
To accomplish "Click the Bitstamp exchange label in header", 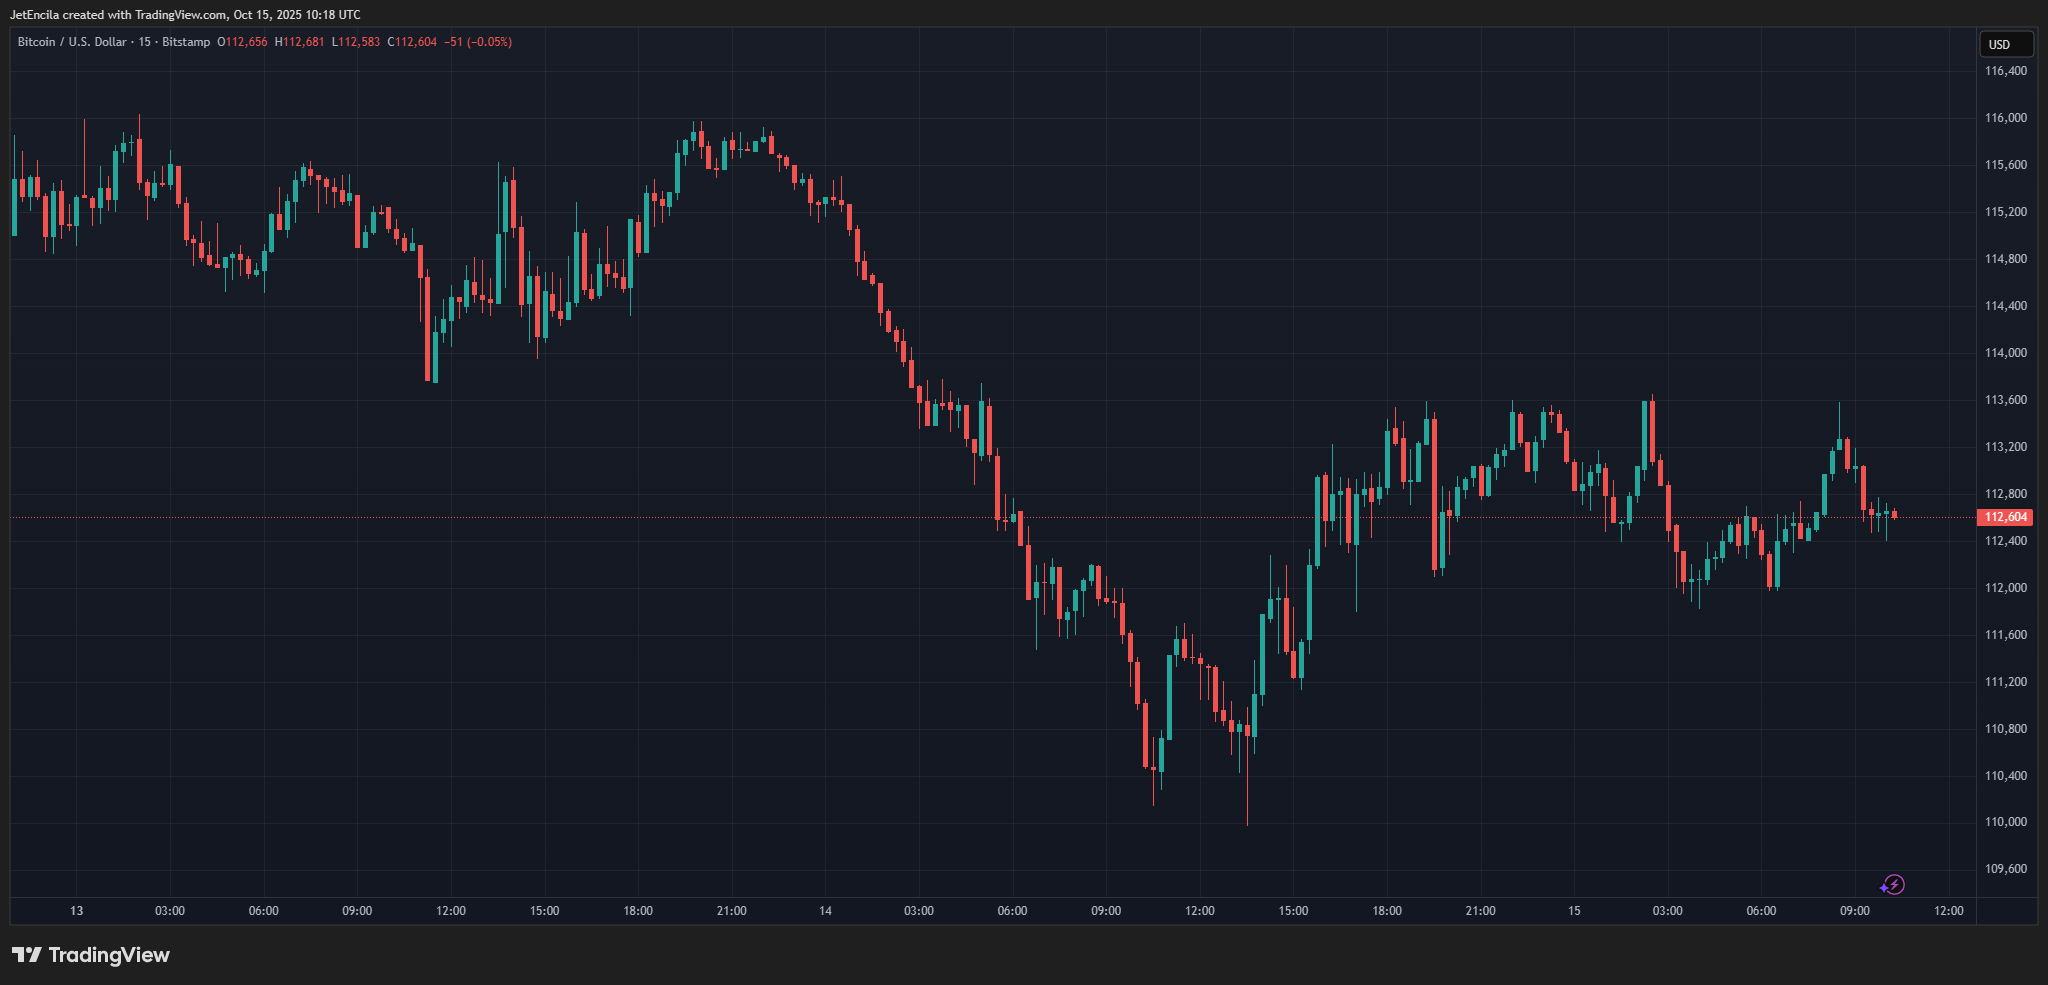I will click(x=186, y=42).
